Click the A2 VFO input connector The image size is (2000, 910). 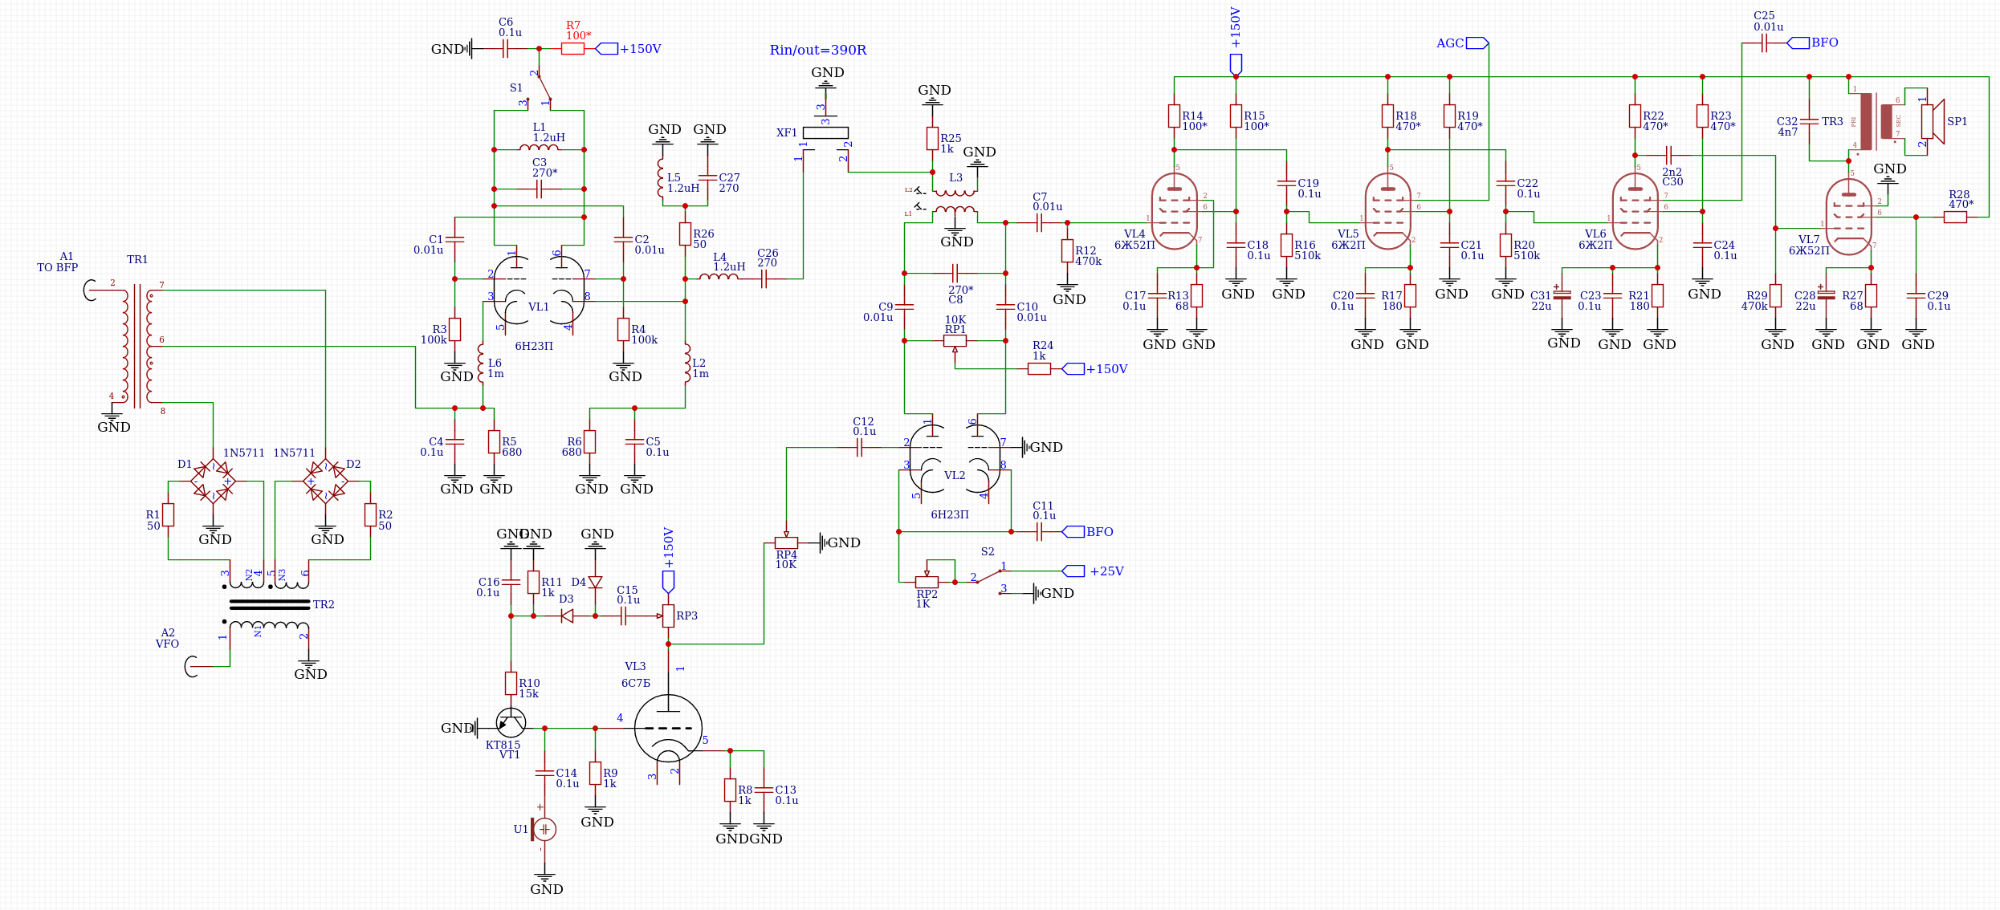click(192, 664)
